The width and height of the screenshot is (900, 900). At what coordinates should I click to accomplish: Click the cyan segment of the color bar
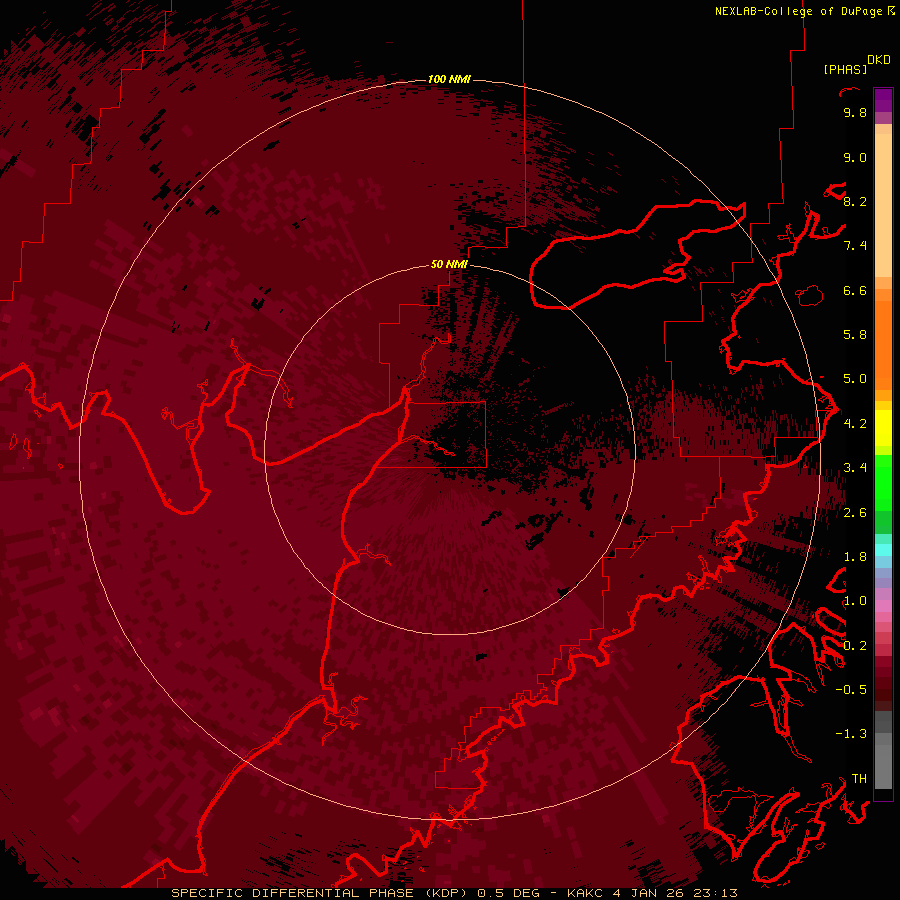pyautogui.click(x=883, y=550)
